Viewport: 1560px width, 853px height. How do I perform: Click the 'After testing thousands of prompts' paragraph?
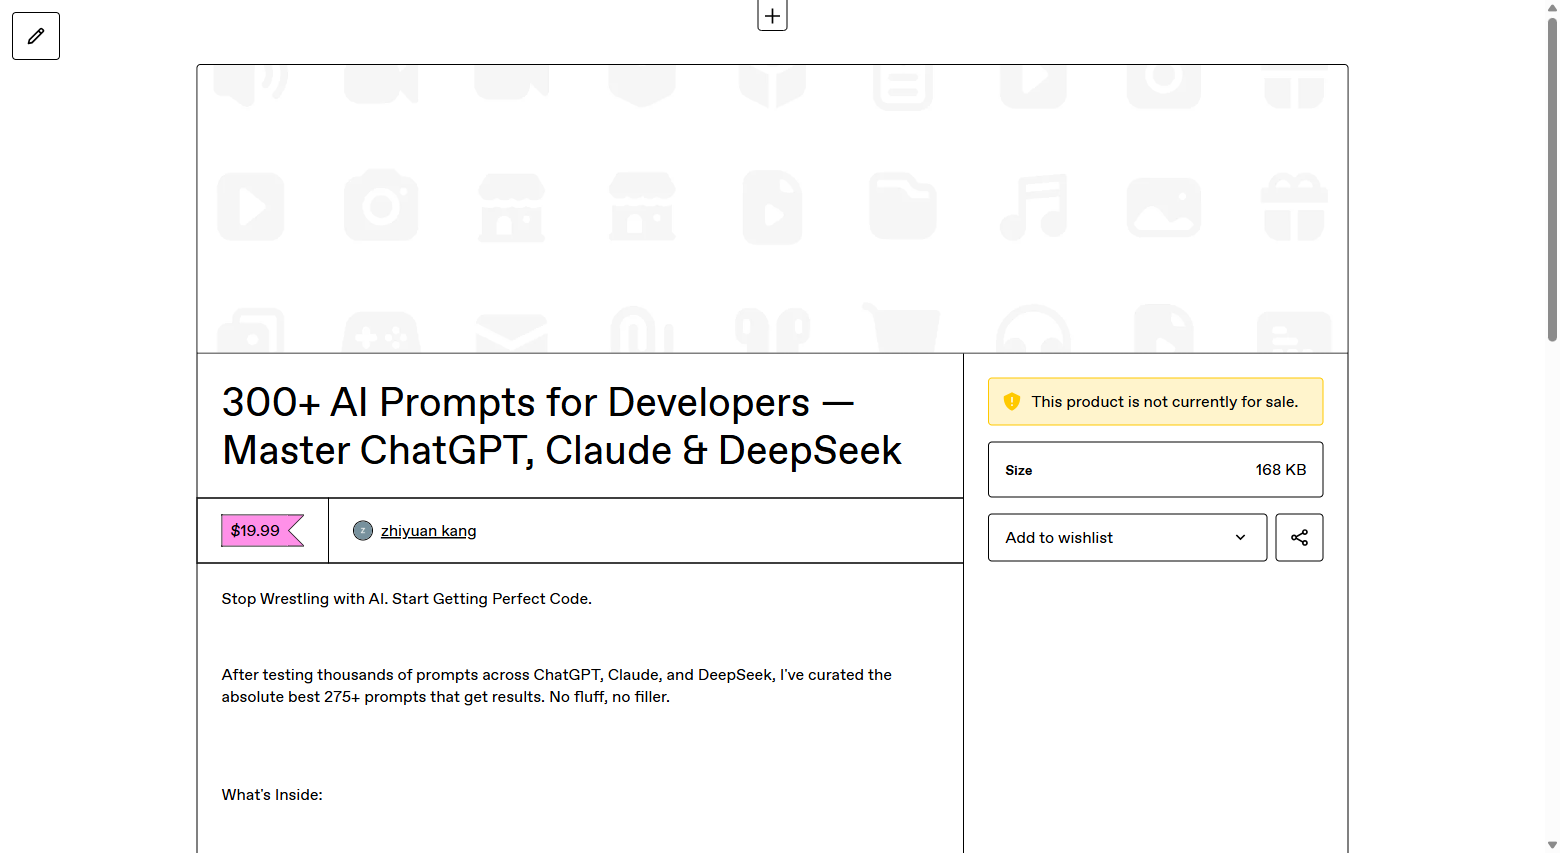[x=557, y=686]
